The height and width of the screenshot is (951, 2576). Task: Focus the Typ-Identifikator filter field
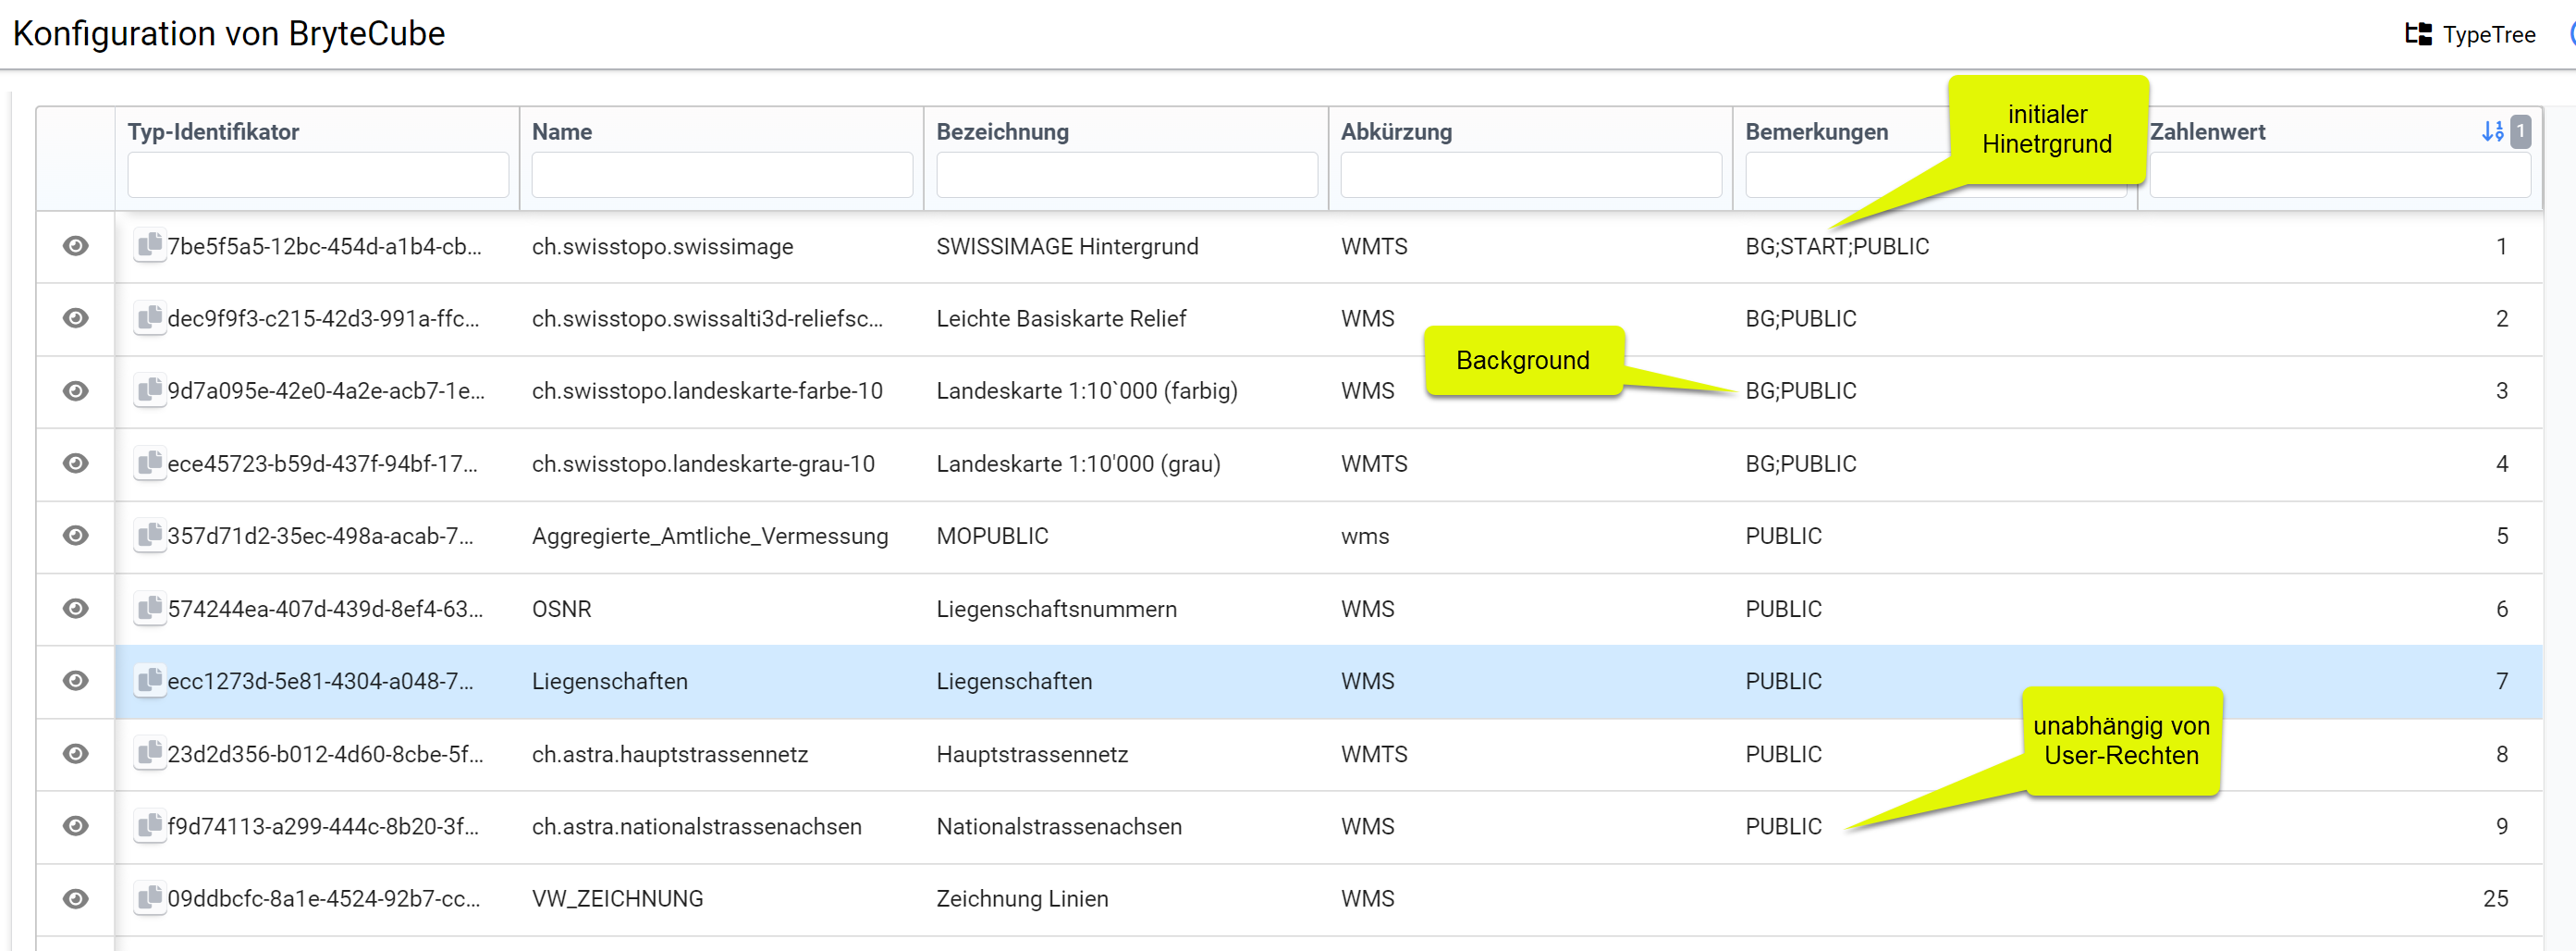point(318,175)
